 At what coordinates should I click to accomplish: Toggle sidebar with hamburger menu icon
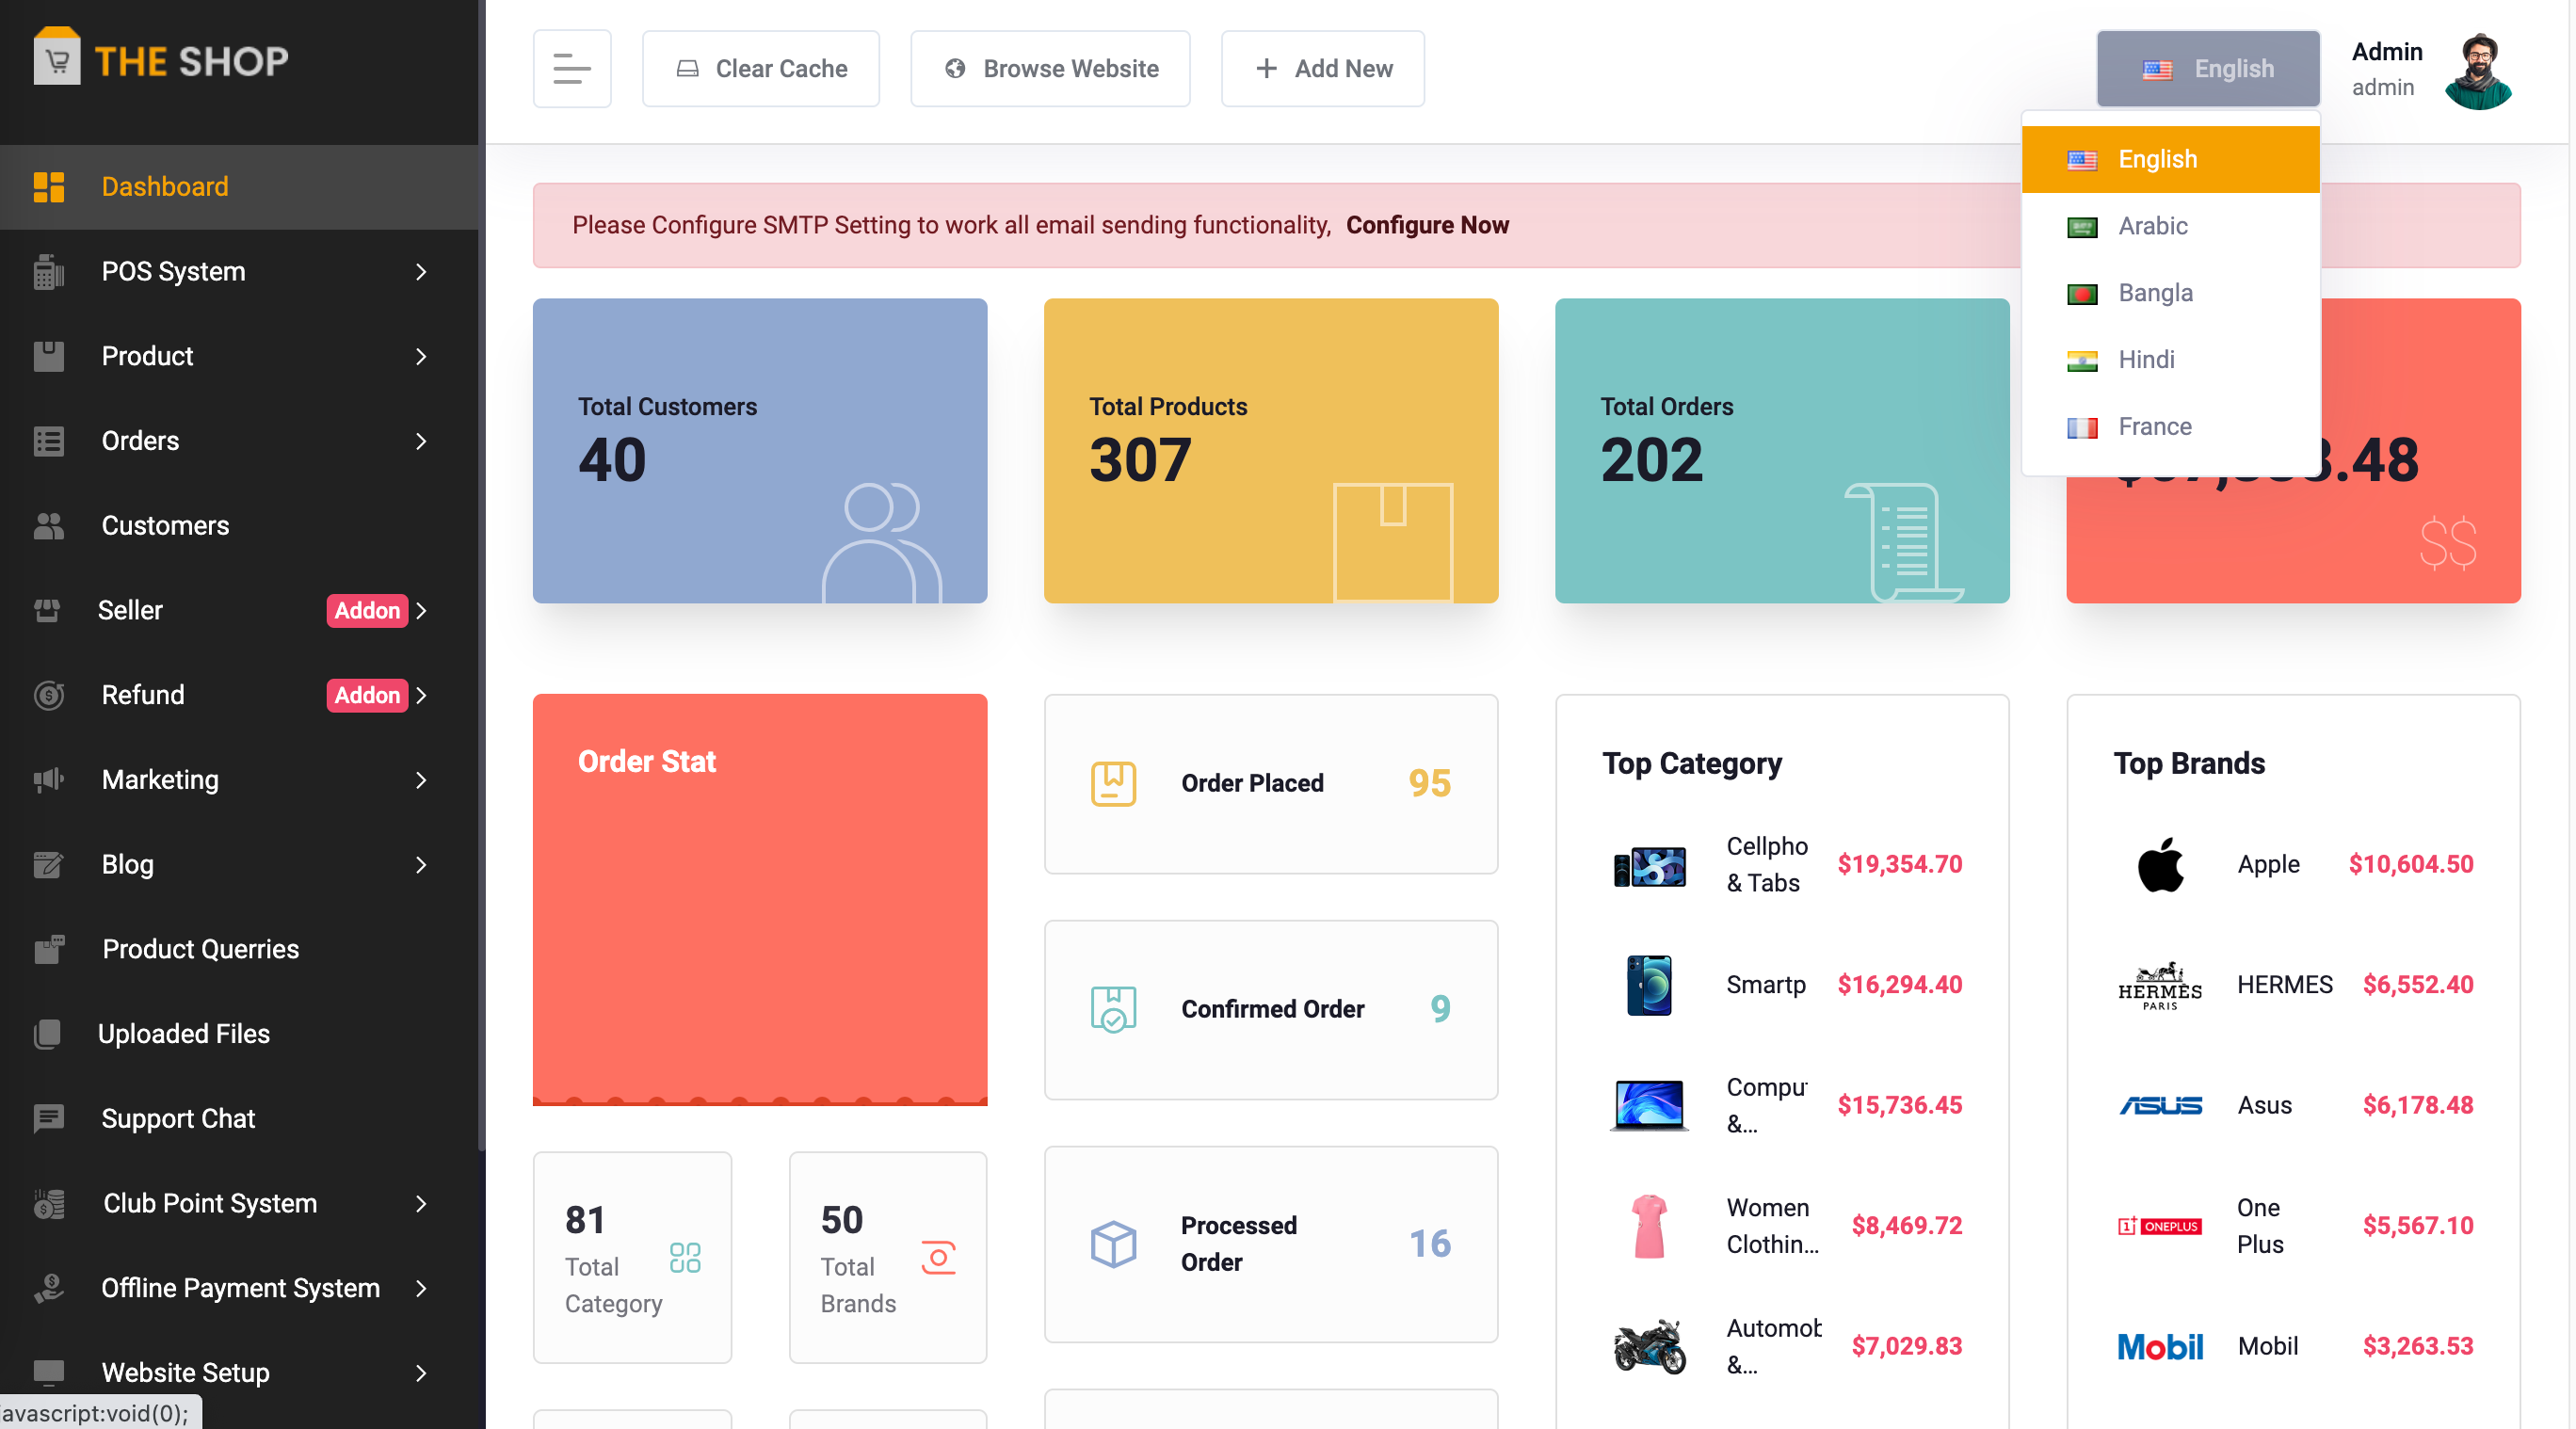(572, 68)
